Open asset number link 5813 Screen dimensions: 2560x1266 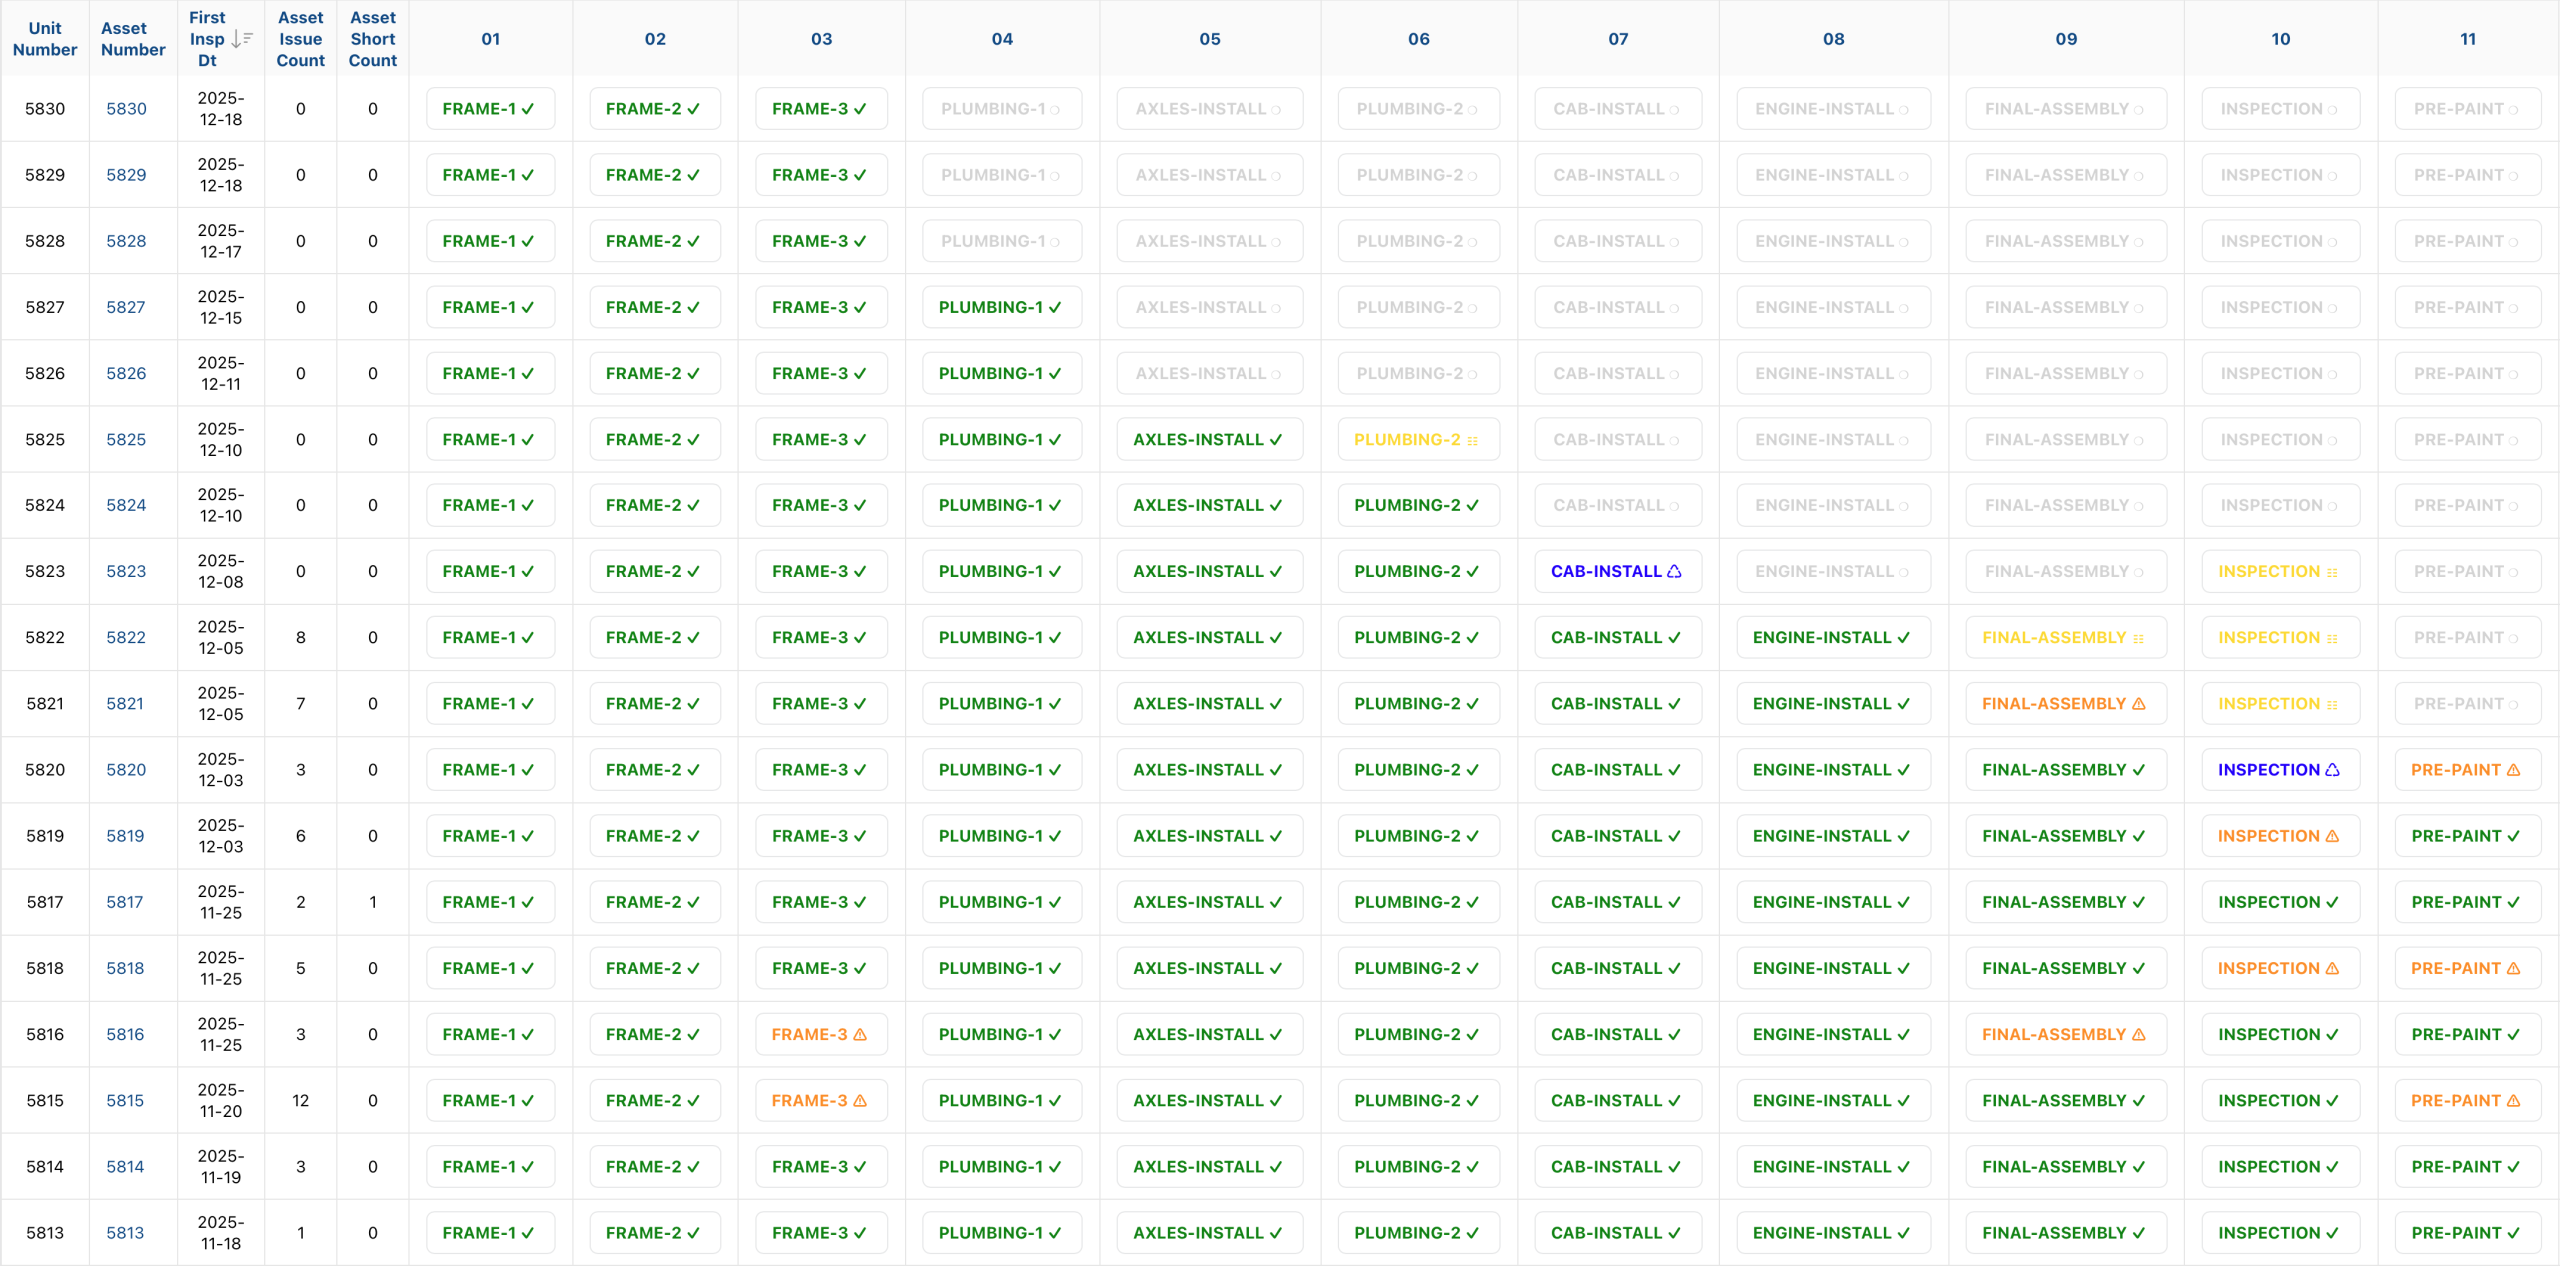125,1233
